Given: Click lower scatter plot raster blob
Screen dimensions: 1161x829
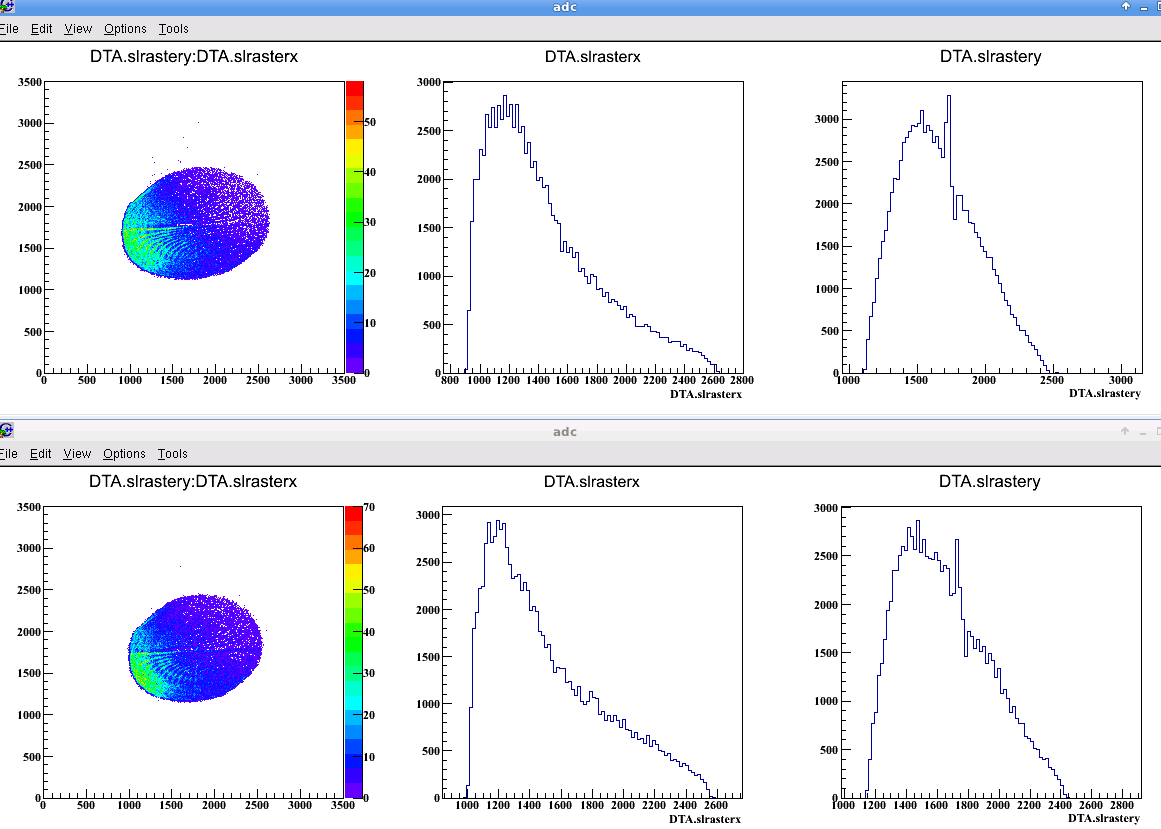Looking at the screenshot, I should [x=195, y=648].
